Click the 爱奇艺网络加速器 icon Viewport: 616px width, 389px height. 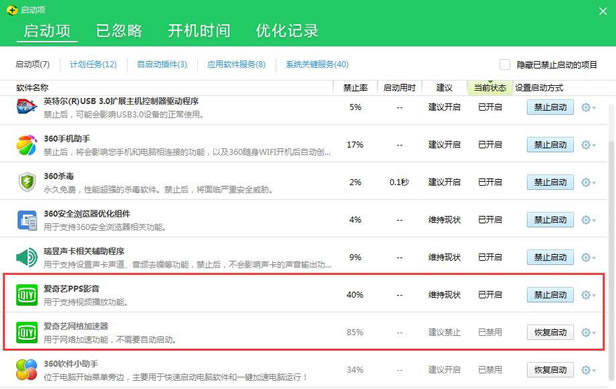coord(27,332)
